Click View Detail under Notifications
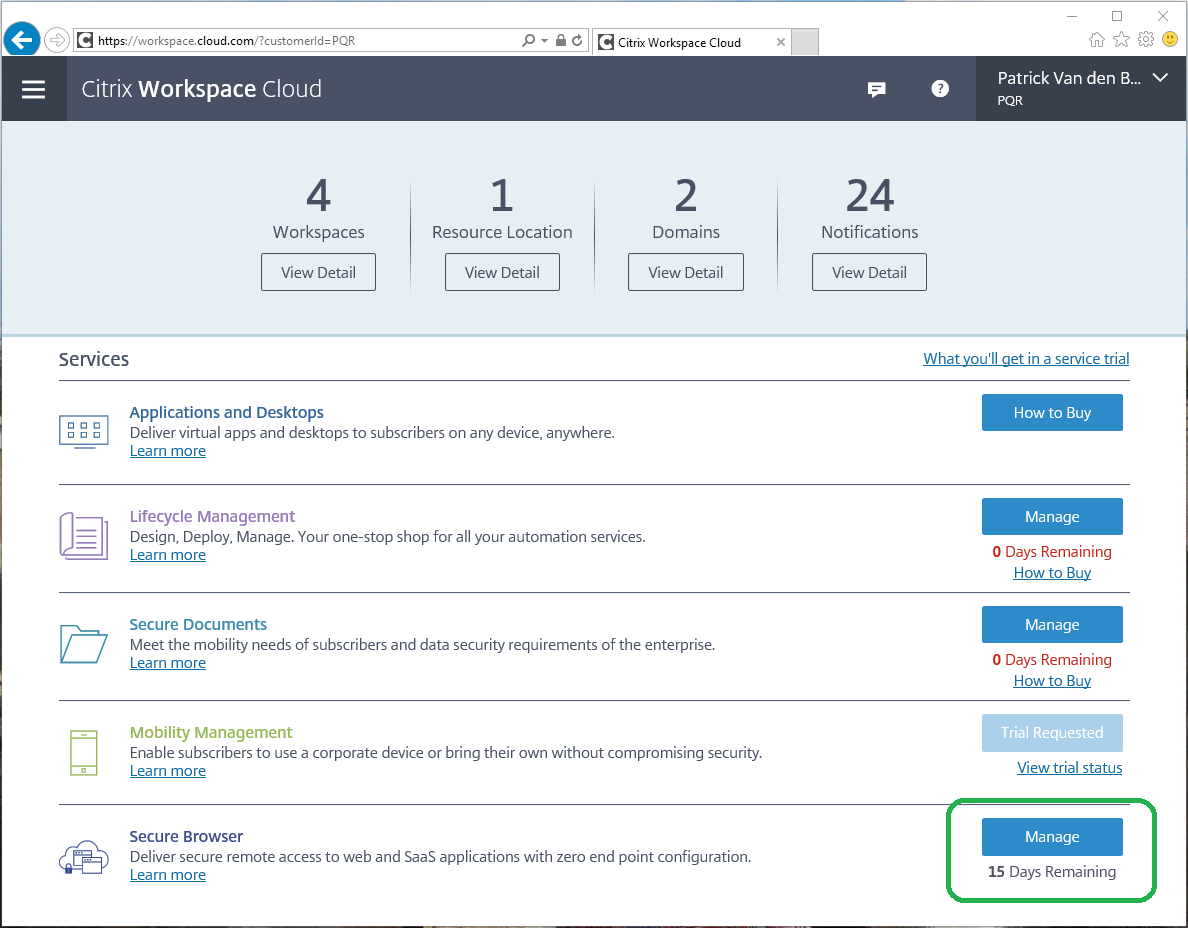Image resolution: width=1188 pixels, height=928 pixels. click(x=869, y=272)
